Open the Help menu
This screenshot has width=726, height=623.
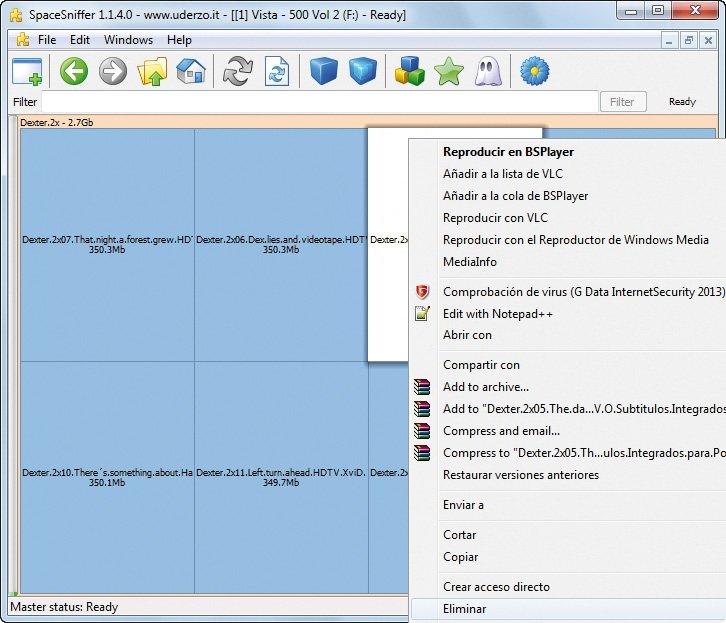(x=179, y=40)
